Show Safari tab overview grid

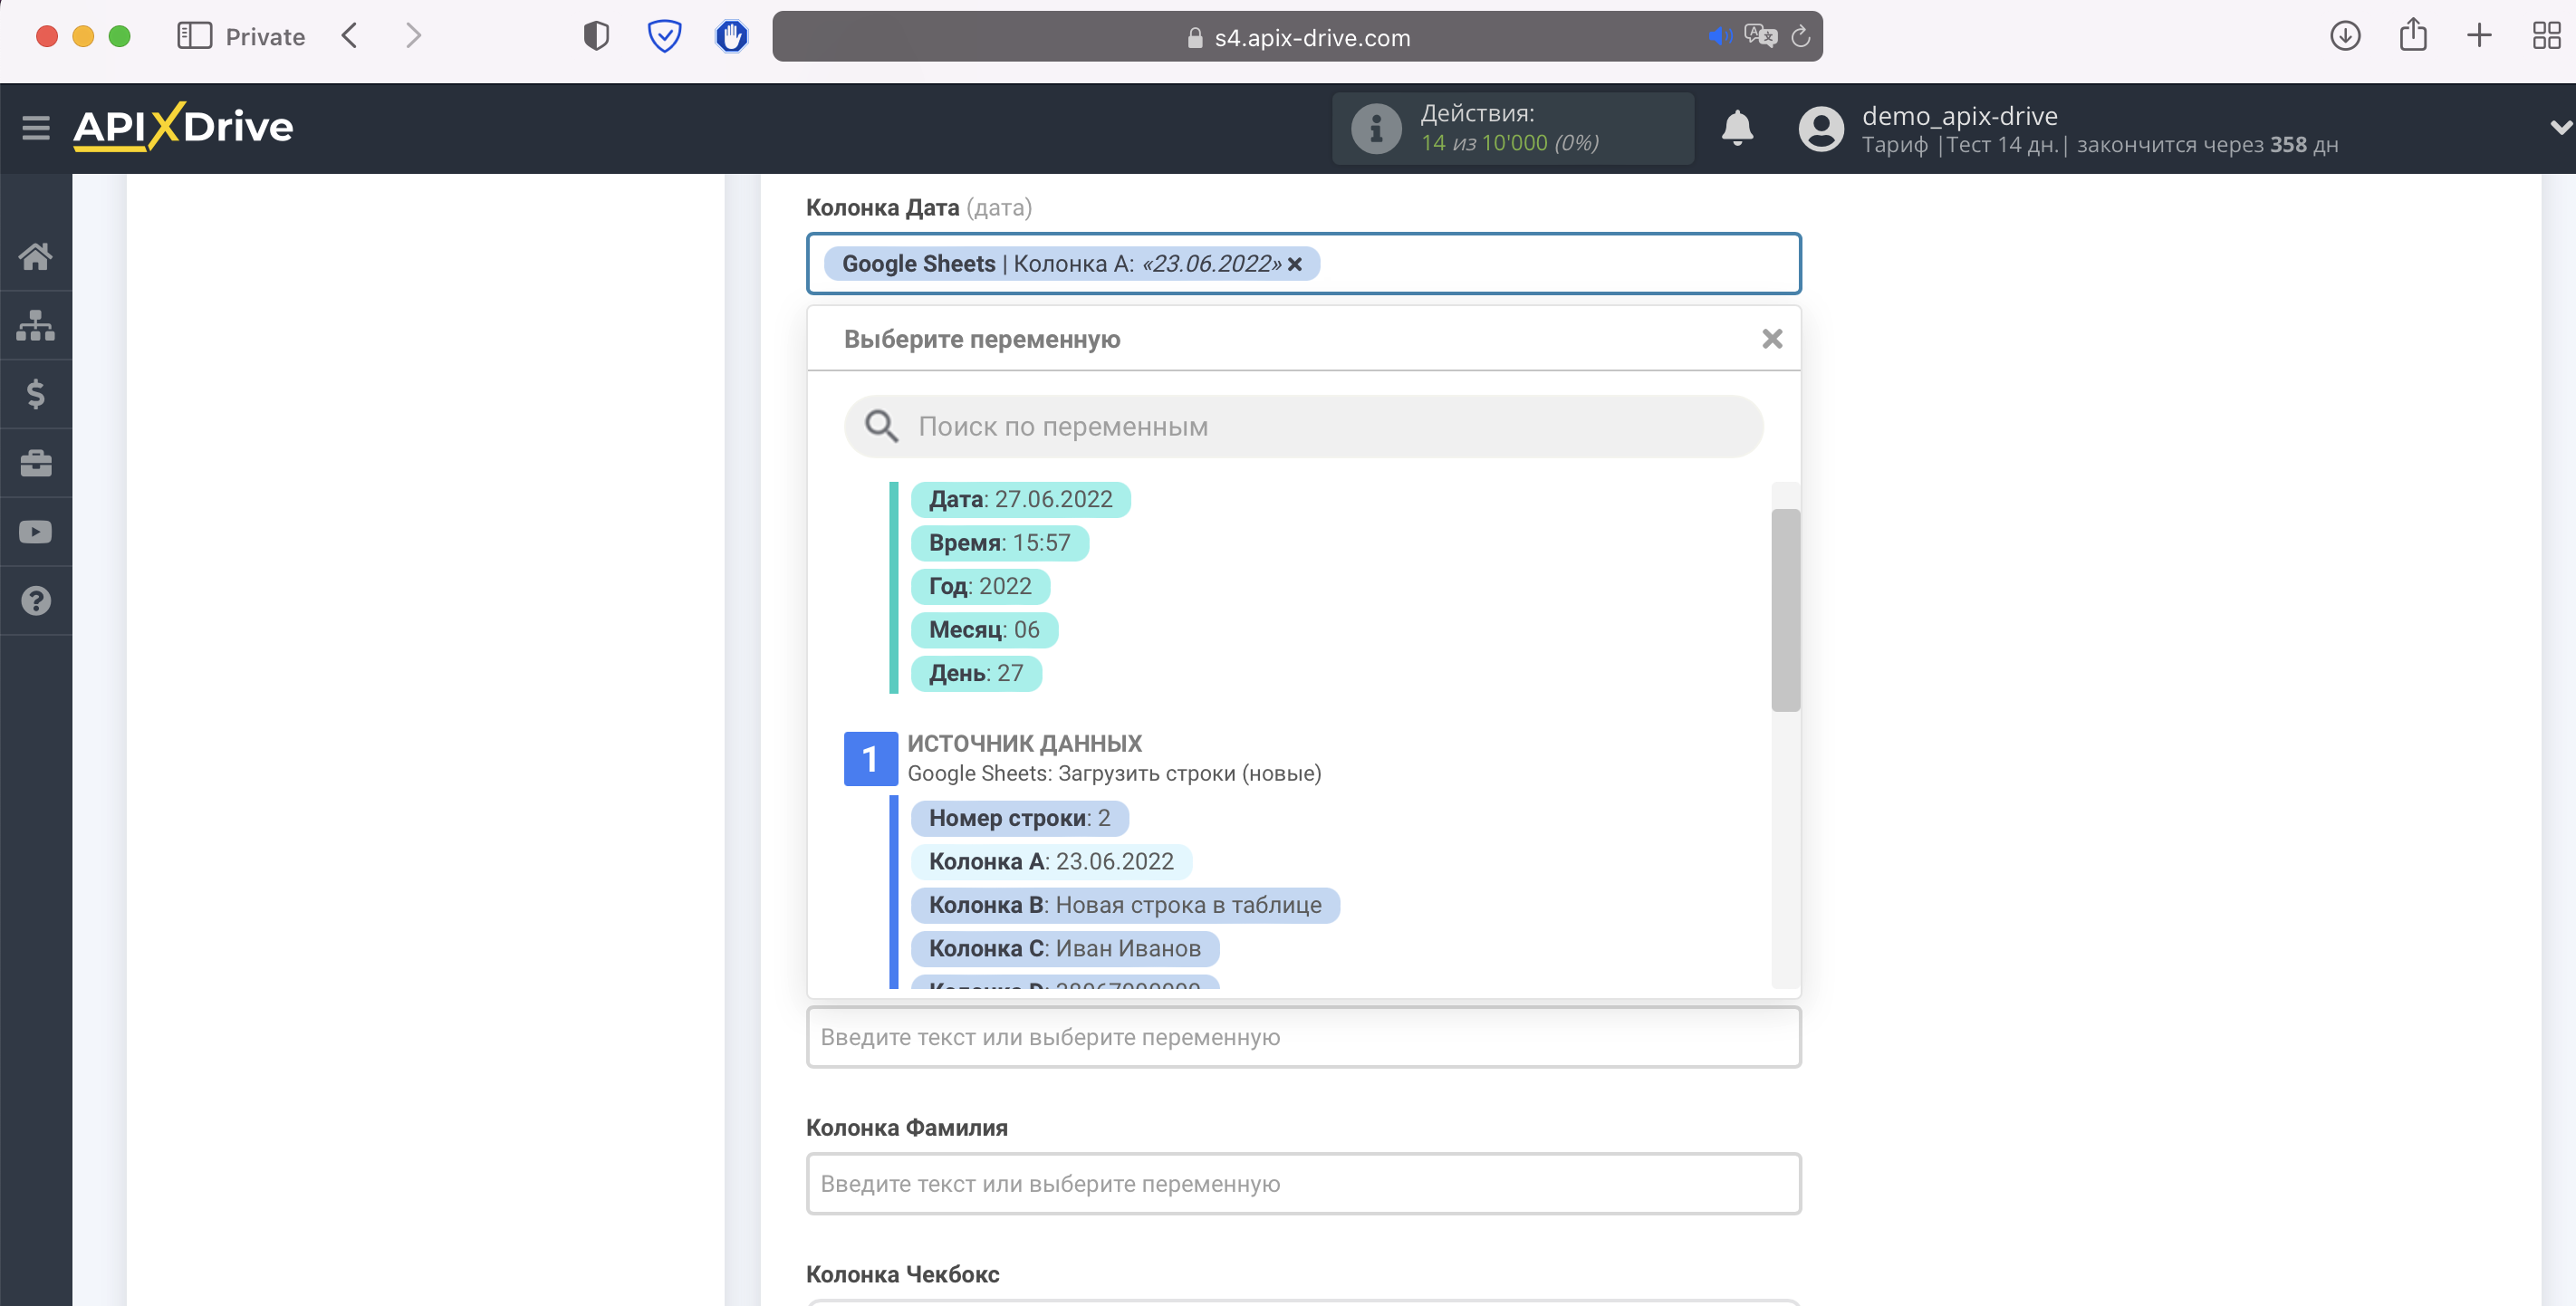pos(2546,36)
